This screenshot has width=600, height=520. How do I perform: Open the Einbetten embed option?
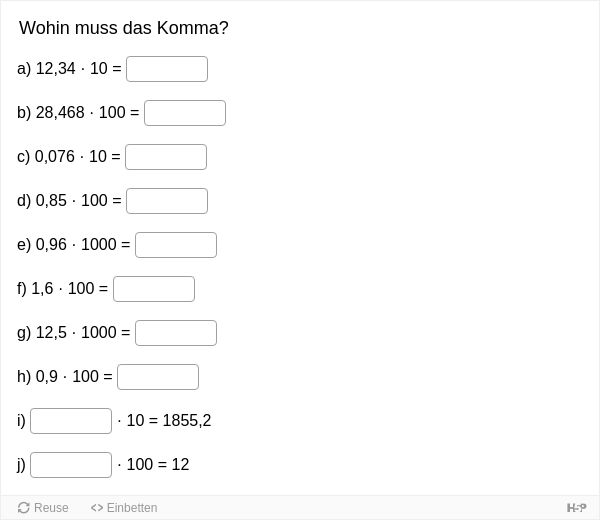tap(124, 508)
